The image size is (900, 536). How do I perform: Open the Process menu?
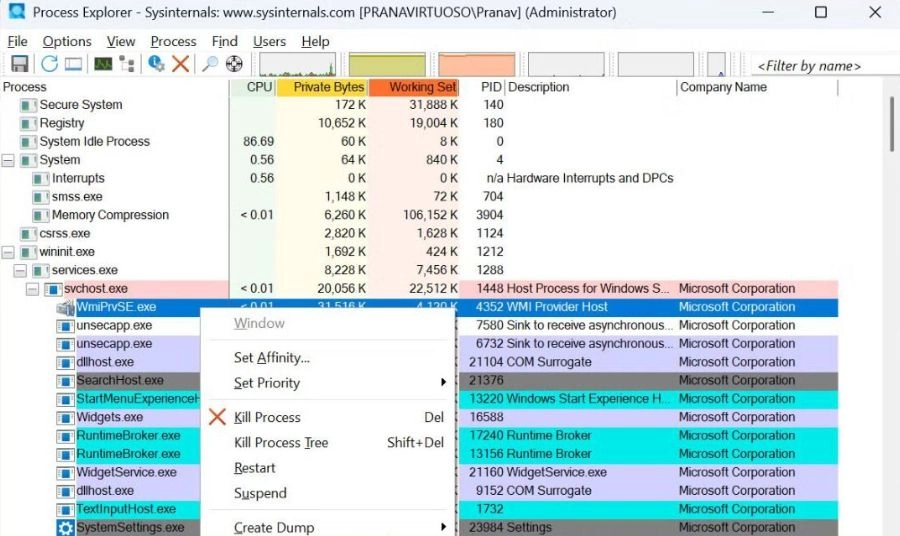173,41
